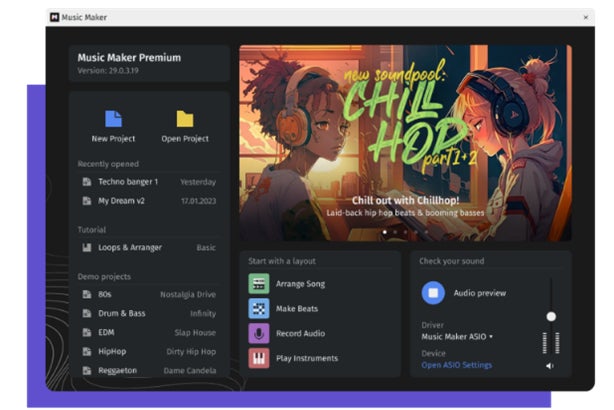Click project icon beside 80s demo

[x=87, y=294]
